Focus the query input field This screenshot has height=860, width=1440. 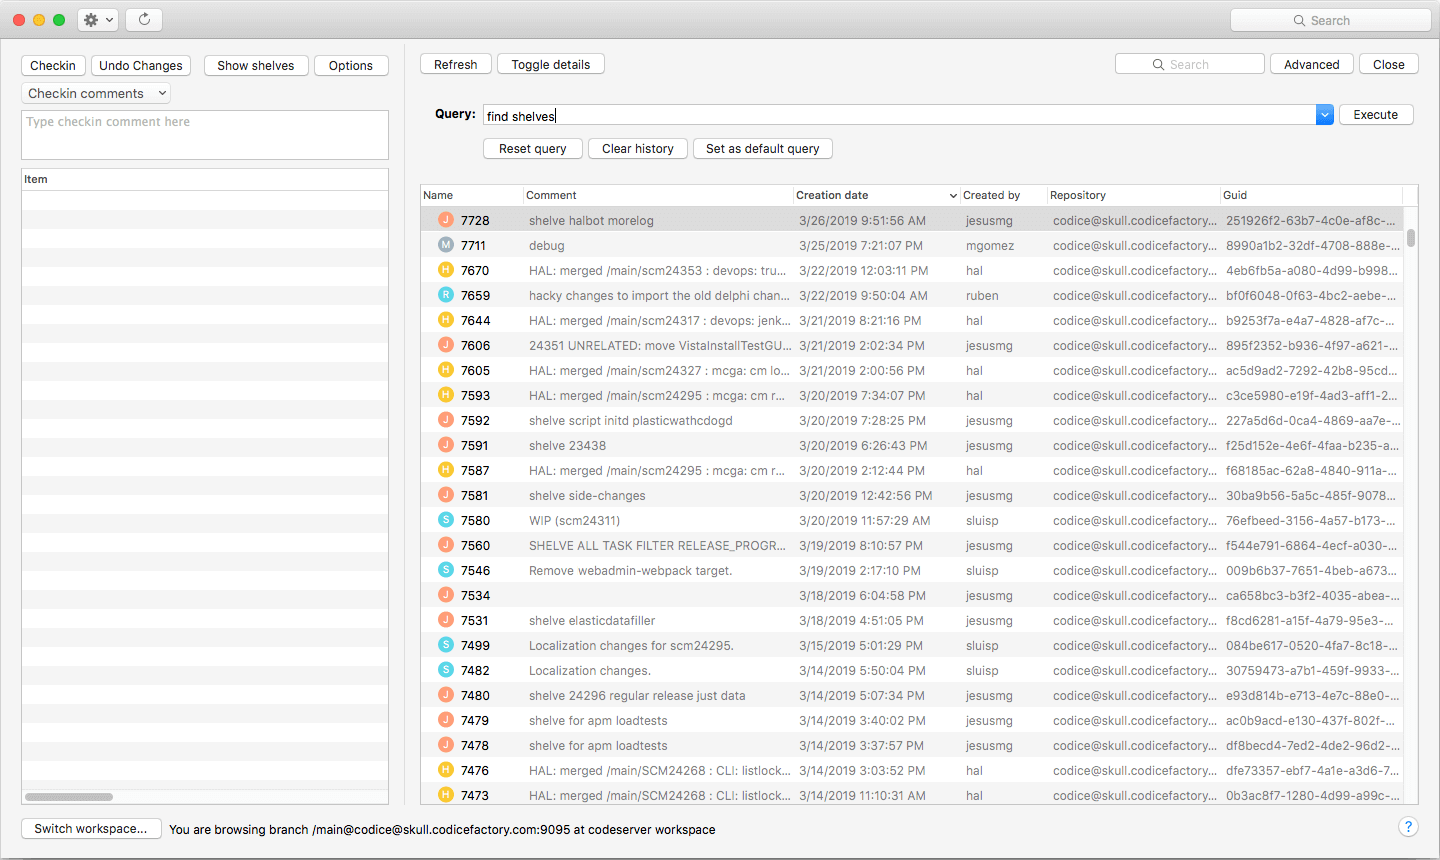coord(900,115)
